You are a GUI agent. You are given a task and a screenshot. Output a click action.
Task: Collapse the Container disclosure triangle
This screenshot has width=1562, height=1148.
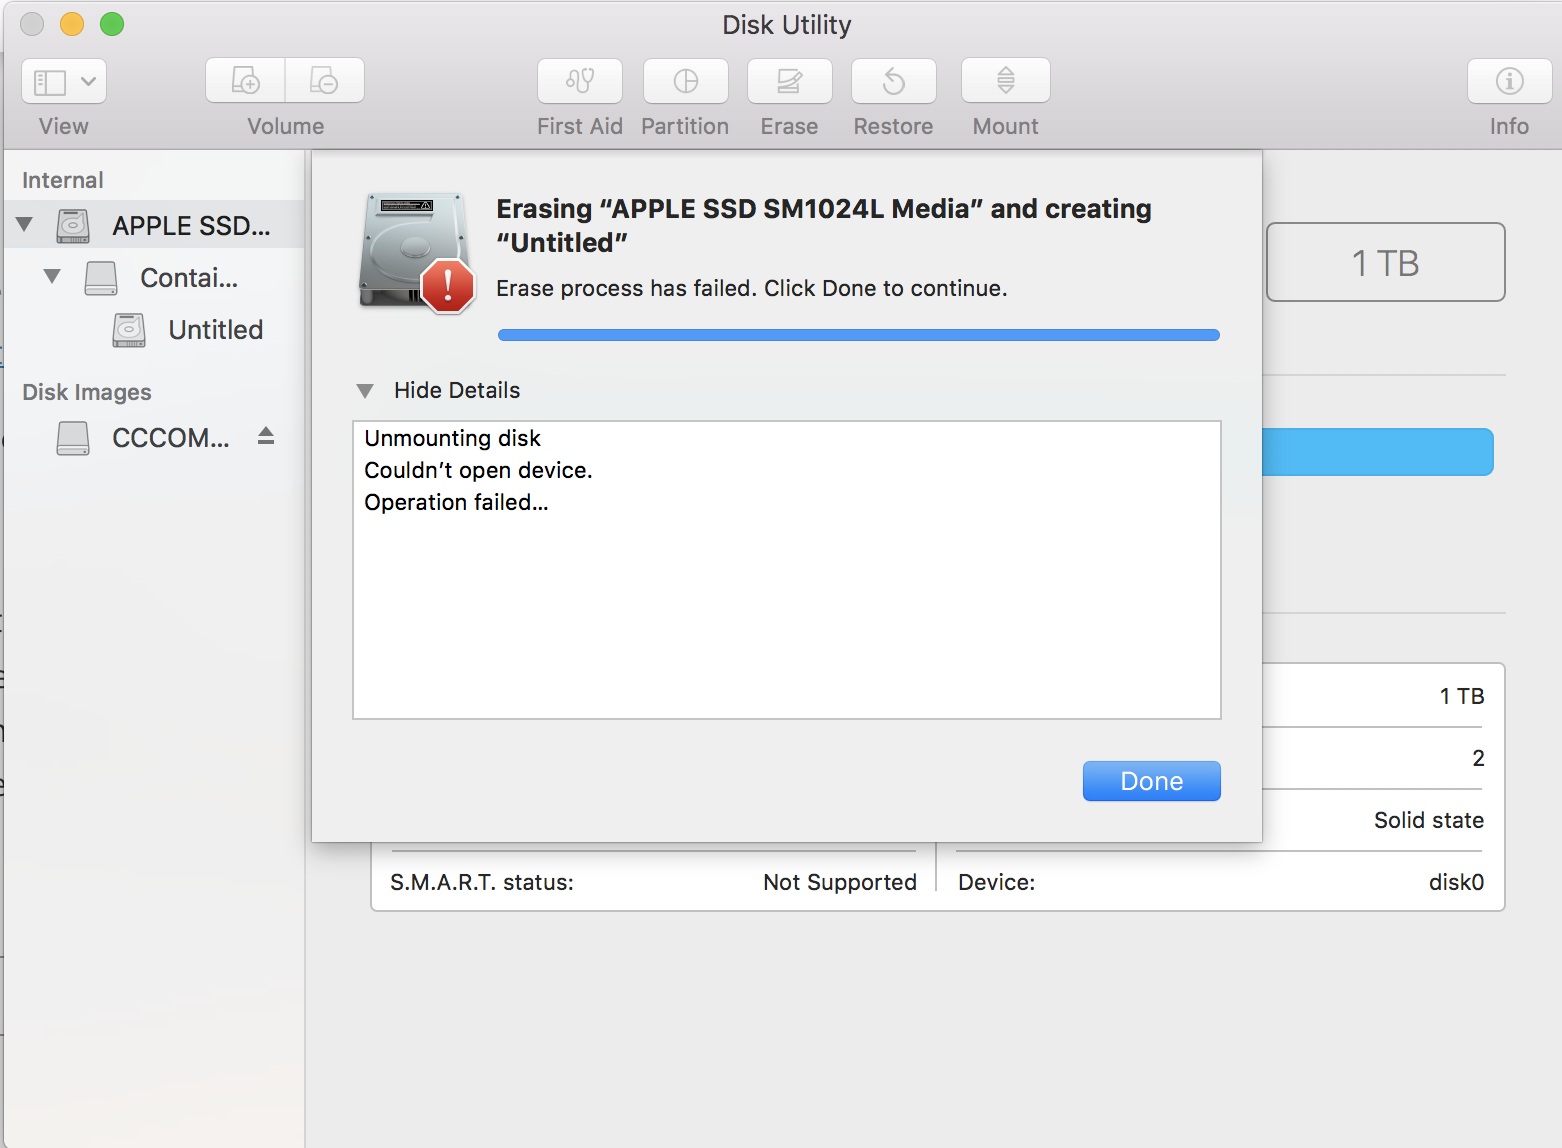click(x=53, y=277)
